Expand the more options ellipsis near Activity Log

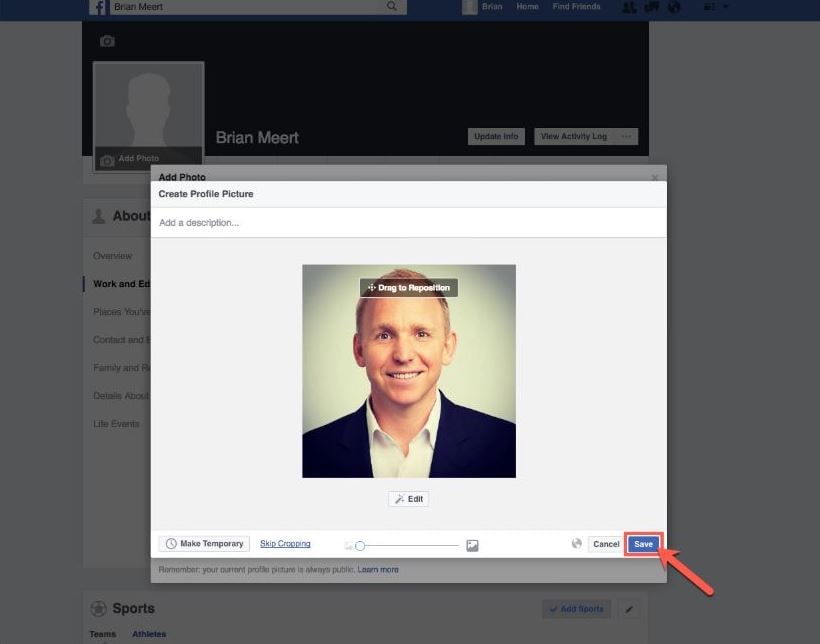click(x=626, y=137)
